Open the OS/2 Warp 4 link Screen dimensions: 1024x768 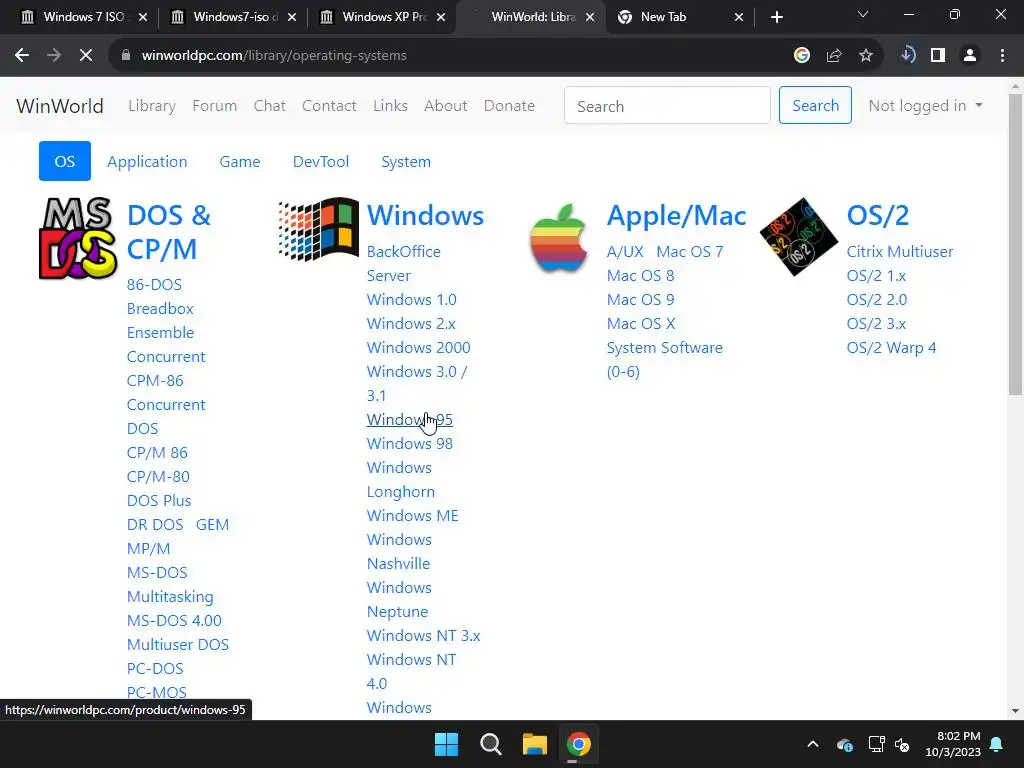(x=891, y=347)
